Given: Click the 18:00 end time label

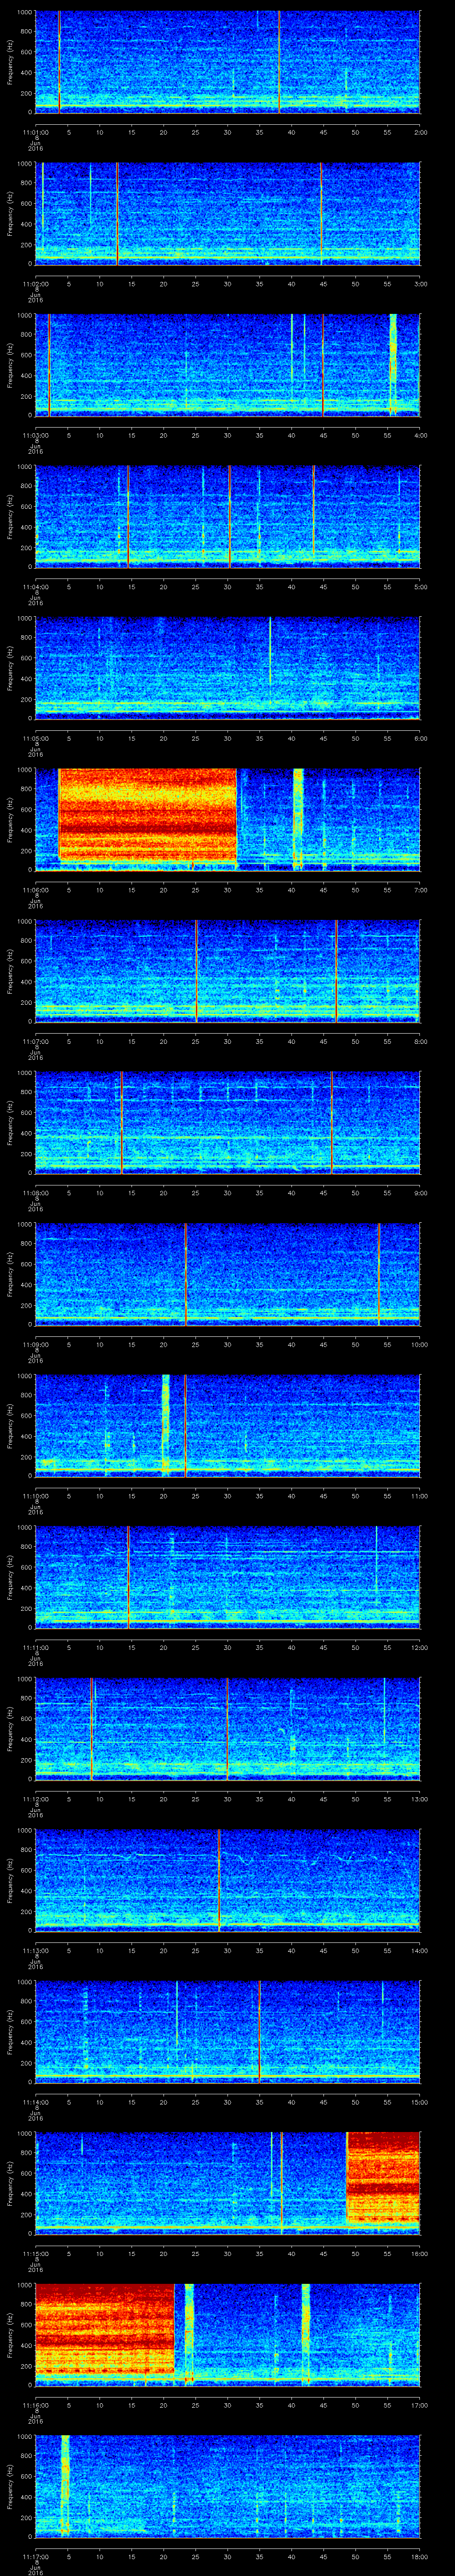Looking at the screenshot, I should (419, 2556).
